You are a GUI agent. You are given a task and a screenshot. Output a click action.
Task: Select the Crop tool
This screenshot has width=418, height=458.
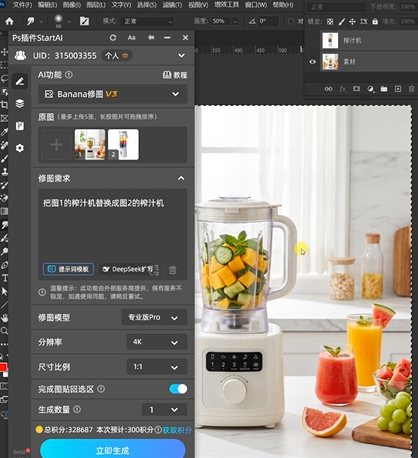(x=4, y=105)
